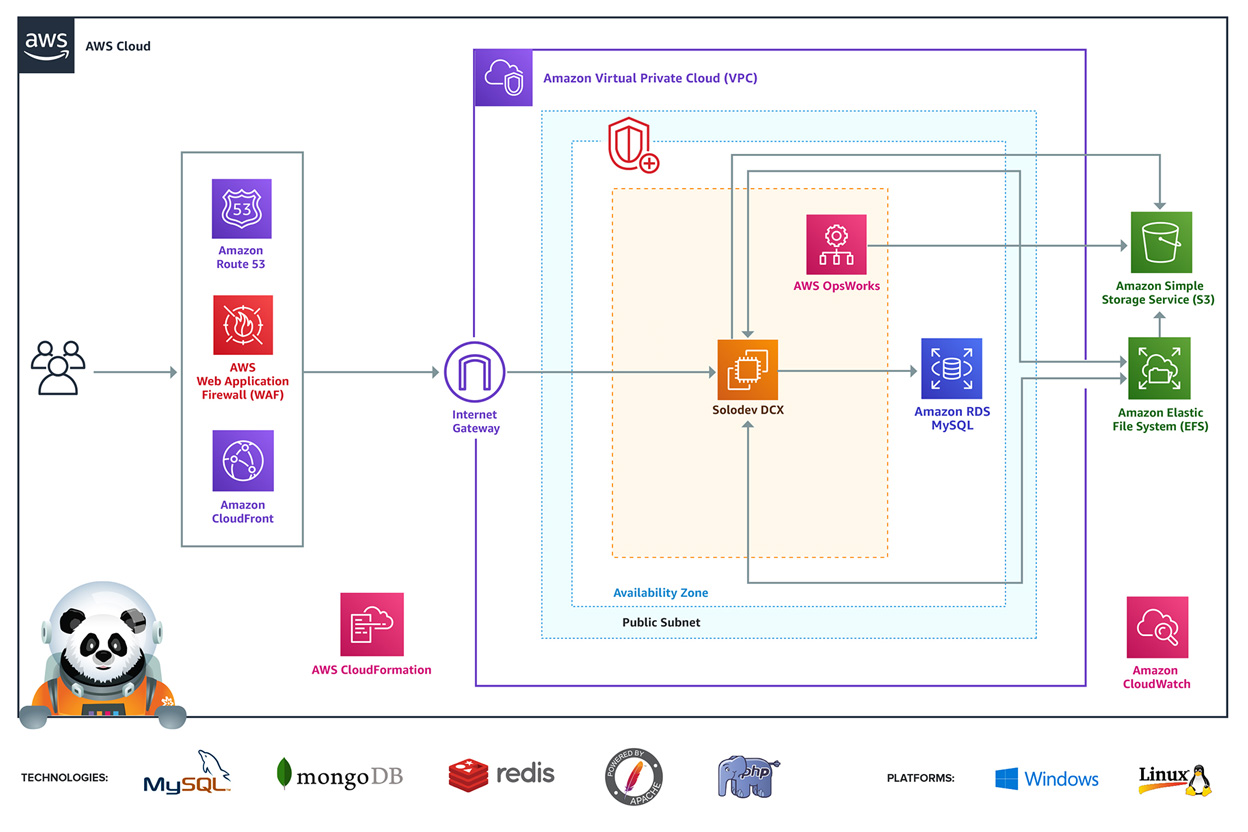
Task: Click the 'Amazon Simple Storage Service (S3)' caption
Action: click(1159, 293)
